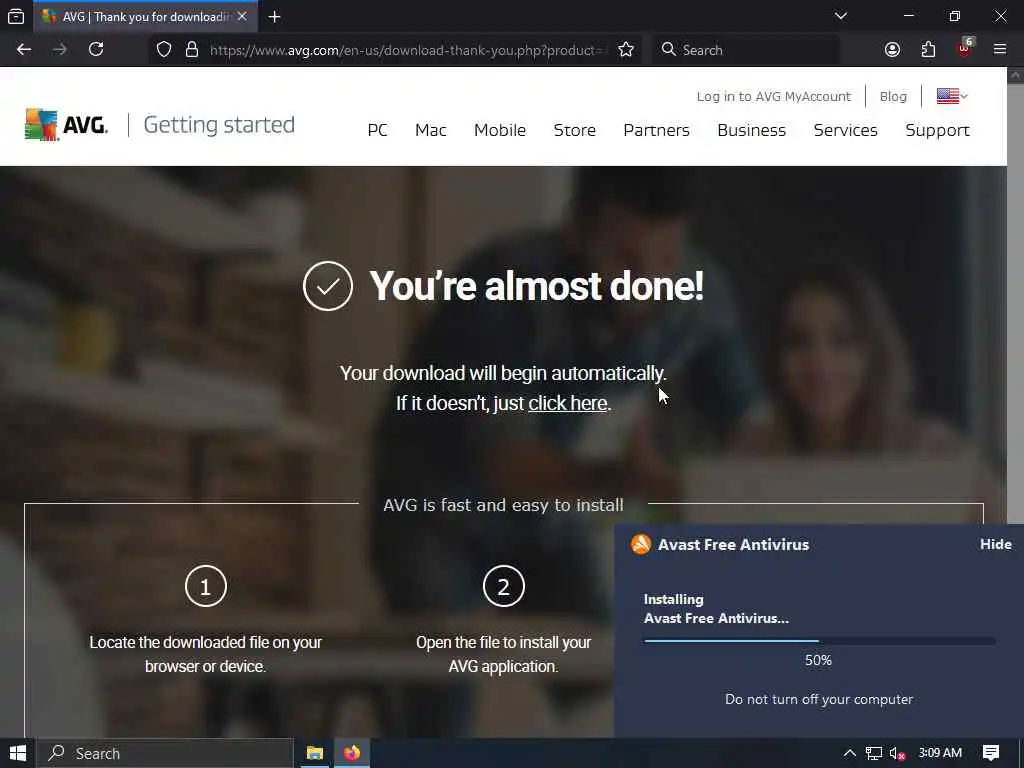The width and height of the screenshot is (1024, 768).
Task: Click Log in to AVG MyAccount
Action: click(x=773, y=97)
